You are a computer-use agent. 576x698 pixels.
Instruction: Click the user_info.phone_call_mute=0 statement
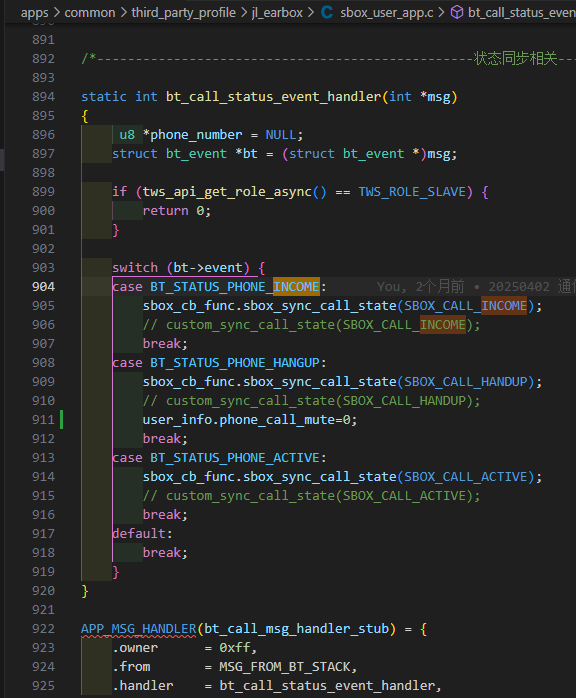click(250, 420)
